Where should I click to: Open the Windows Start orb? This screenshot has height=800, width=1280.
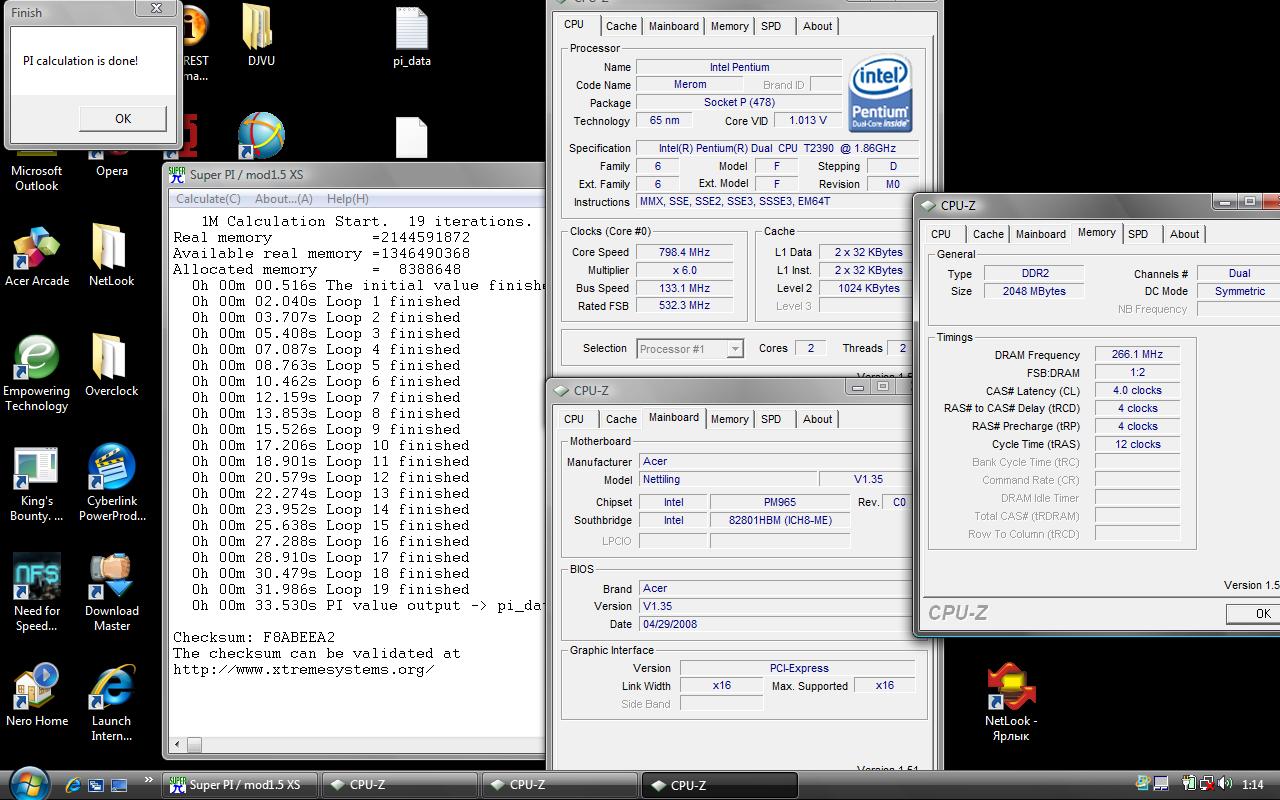[x=27, y=783]
